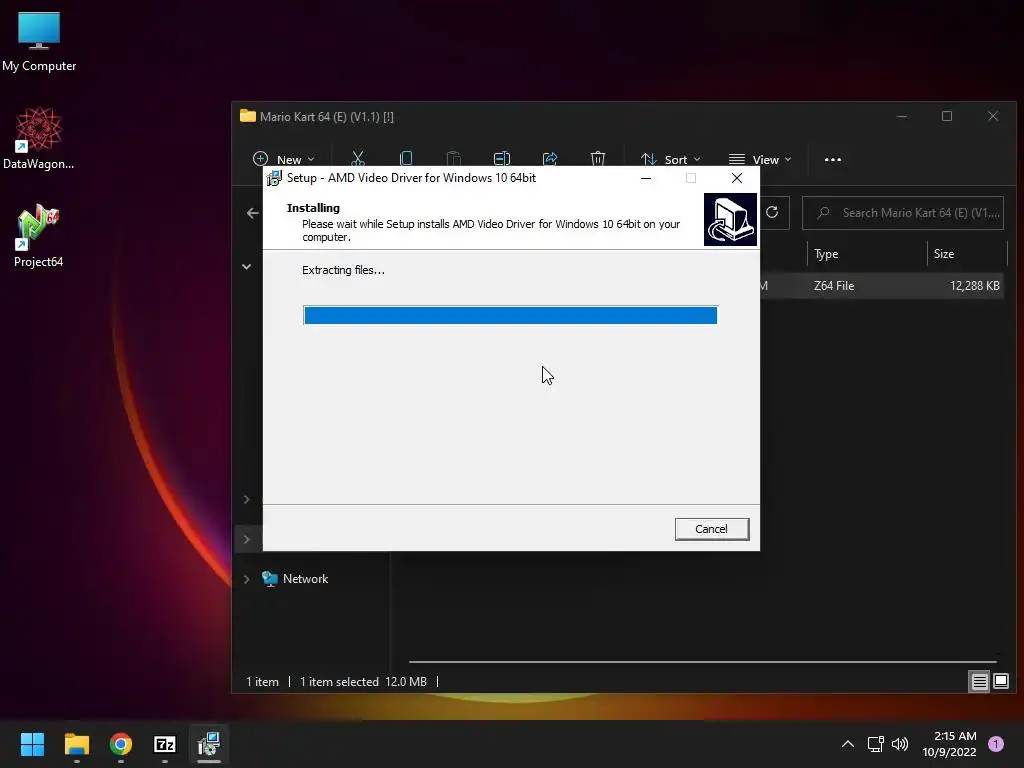The height and width of the screenshot is (768, 1024).
Task: Minimize the Mario Kart 64 Explorer window
Action: pos(902,117)
